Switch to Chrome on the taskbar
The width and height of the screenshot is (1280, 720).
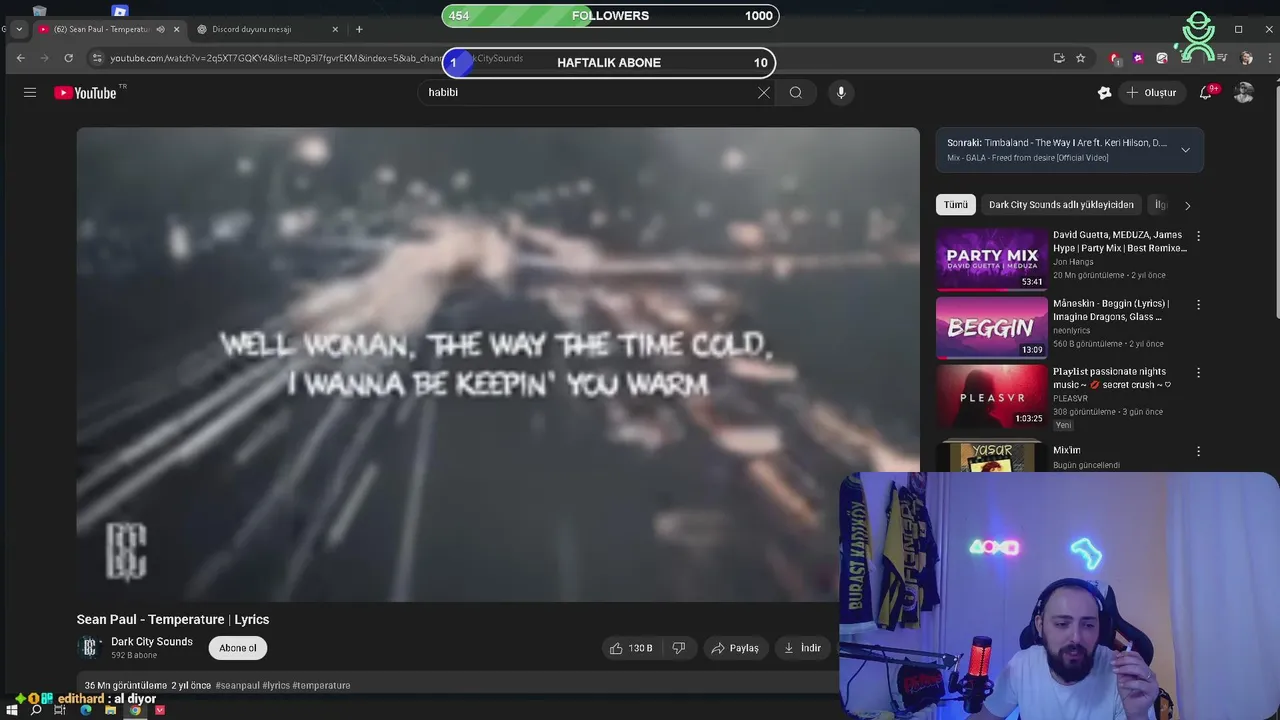tap(135, 710)
